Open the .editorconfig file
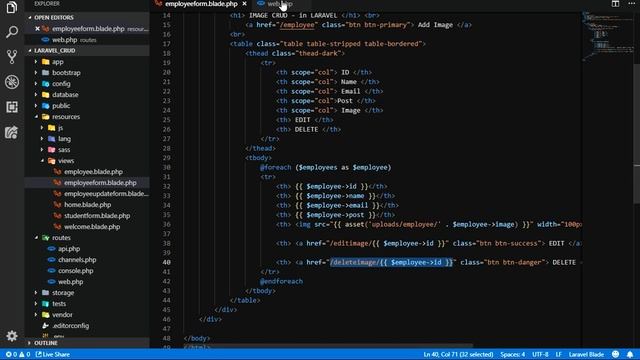The width and height of the screenshot is (640, 360). tap(71, 326)
